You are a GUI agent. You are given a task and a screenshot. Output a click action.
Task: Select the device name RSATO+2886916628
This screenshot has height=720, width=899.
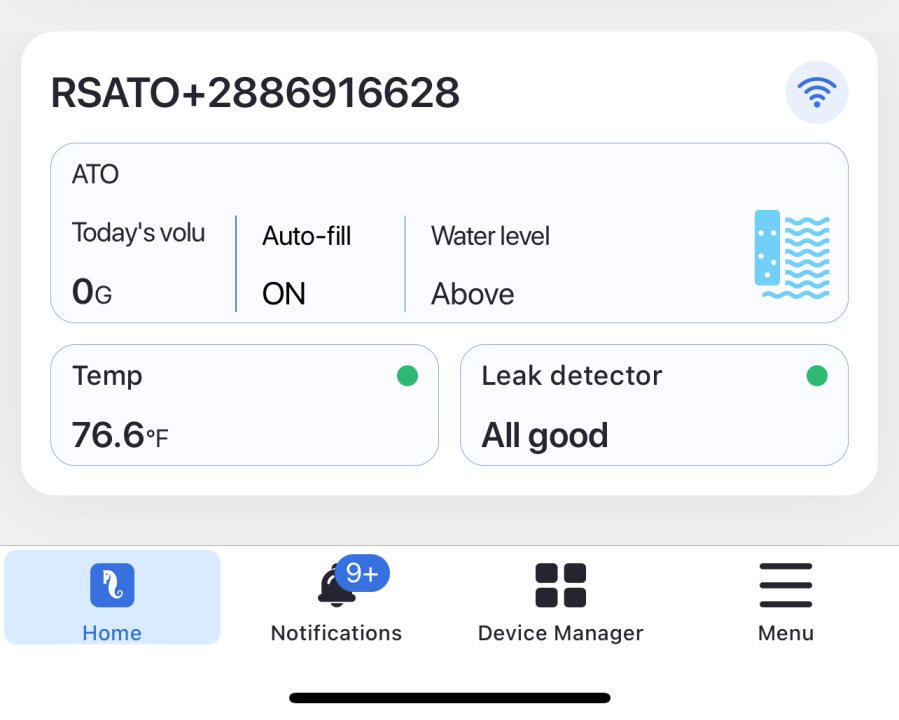[255, 93]
